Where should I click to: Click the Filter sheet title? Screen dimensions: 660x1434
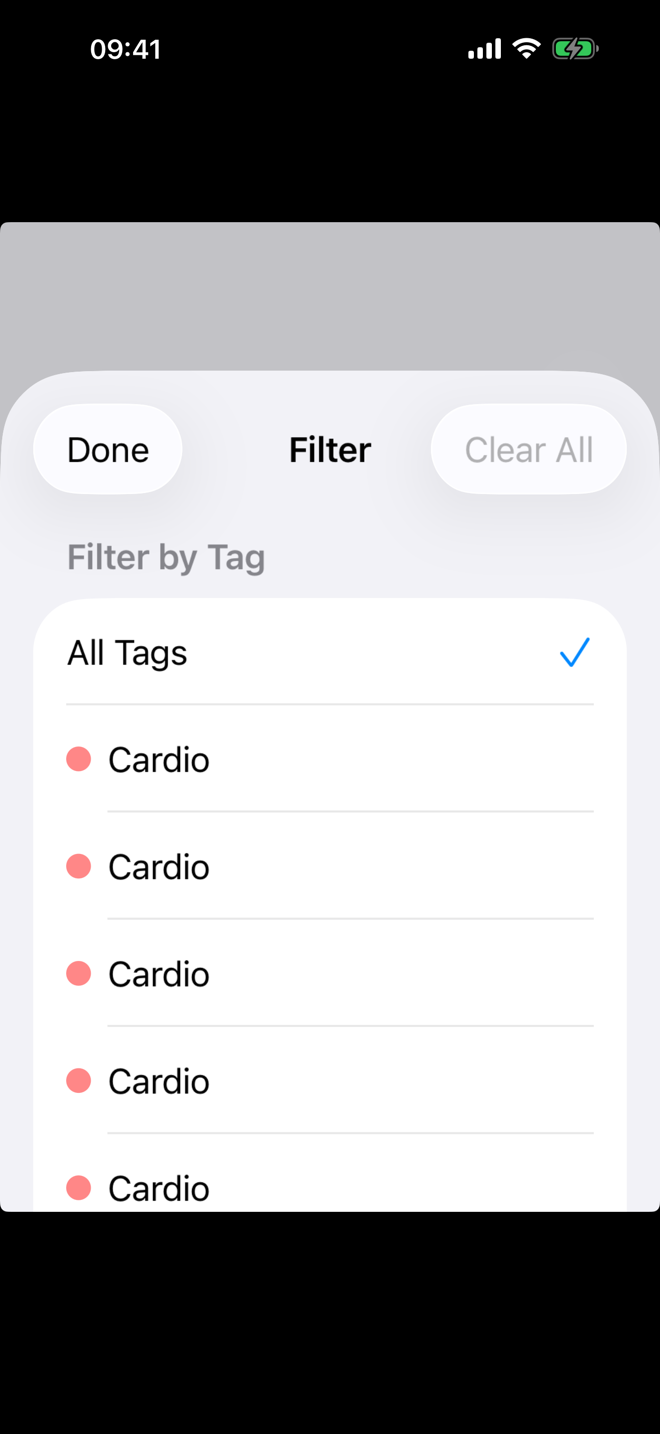(x=330, y=450)
